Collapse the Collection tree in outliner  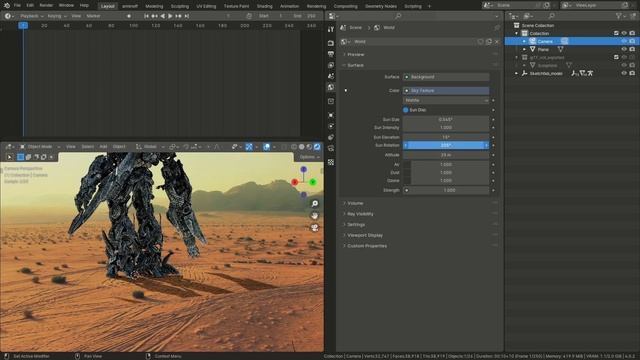[x=516, y=33]
